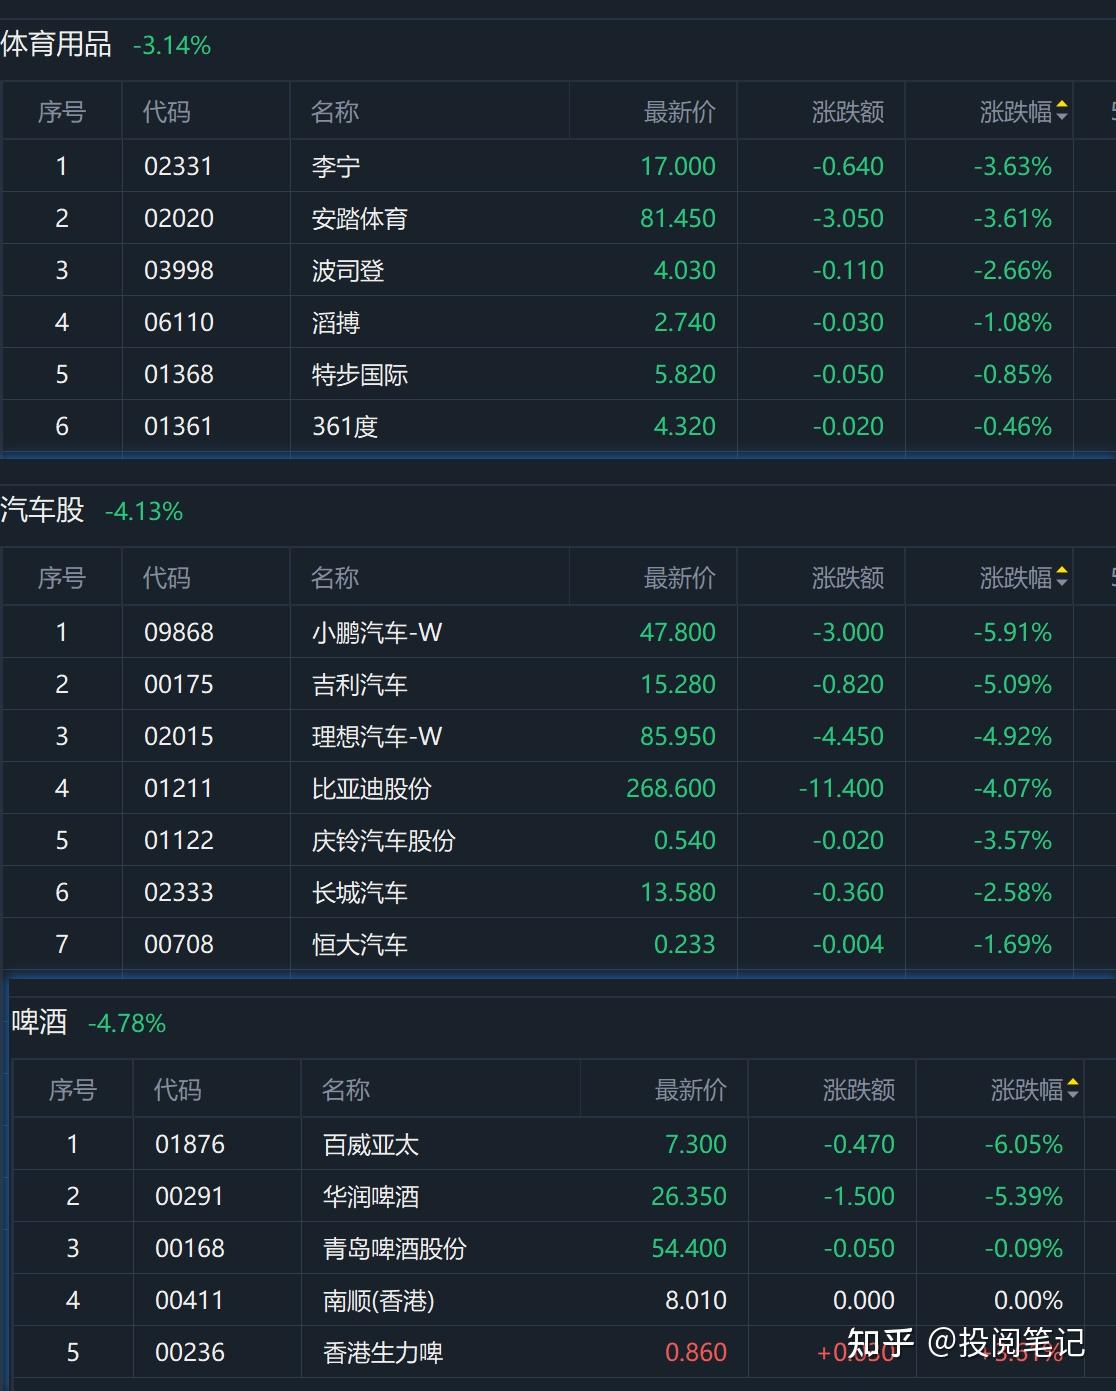Click latest price 0.860 in red

(x=696, y=1352)
